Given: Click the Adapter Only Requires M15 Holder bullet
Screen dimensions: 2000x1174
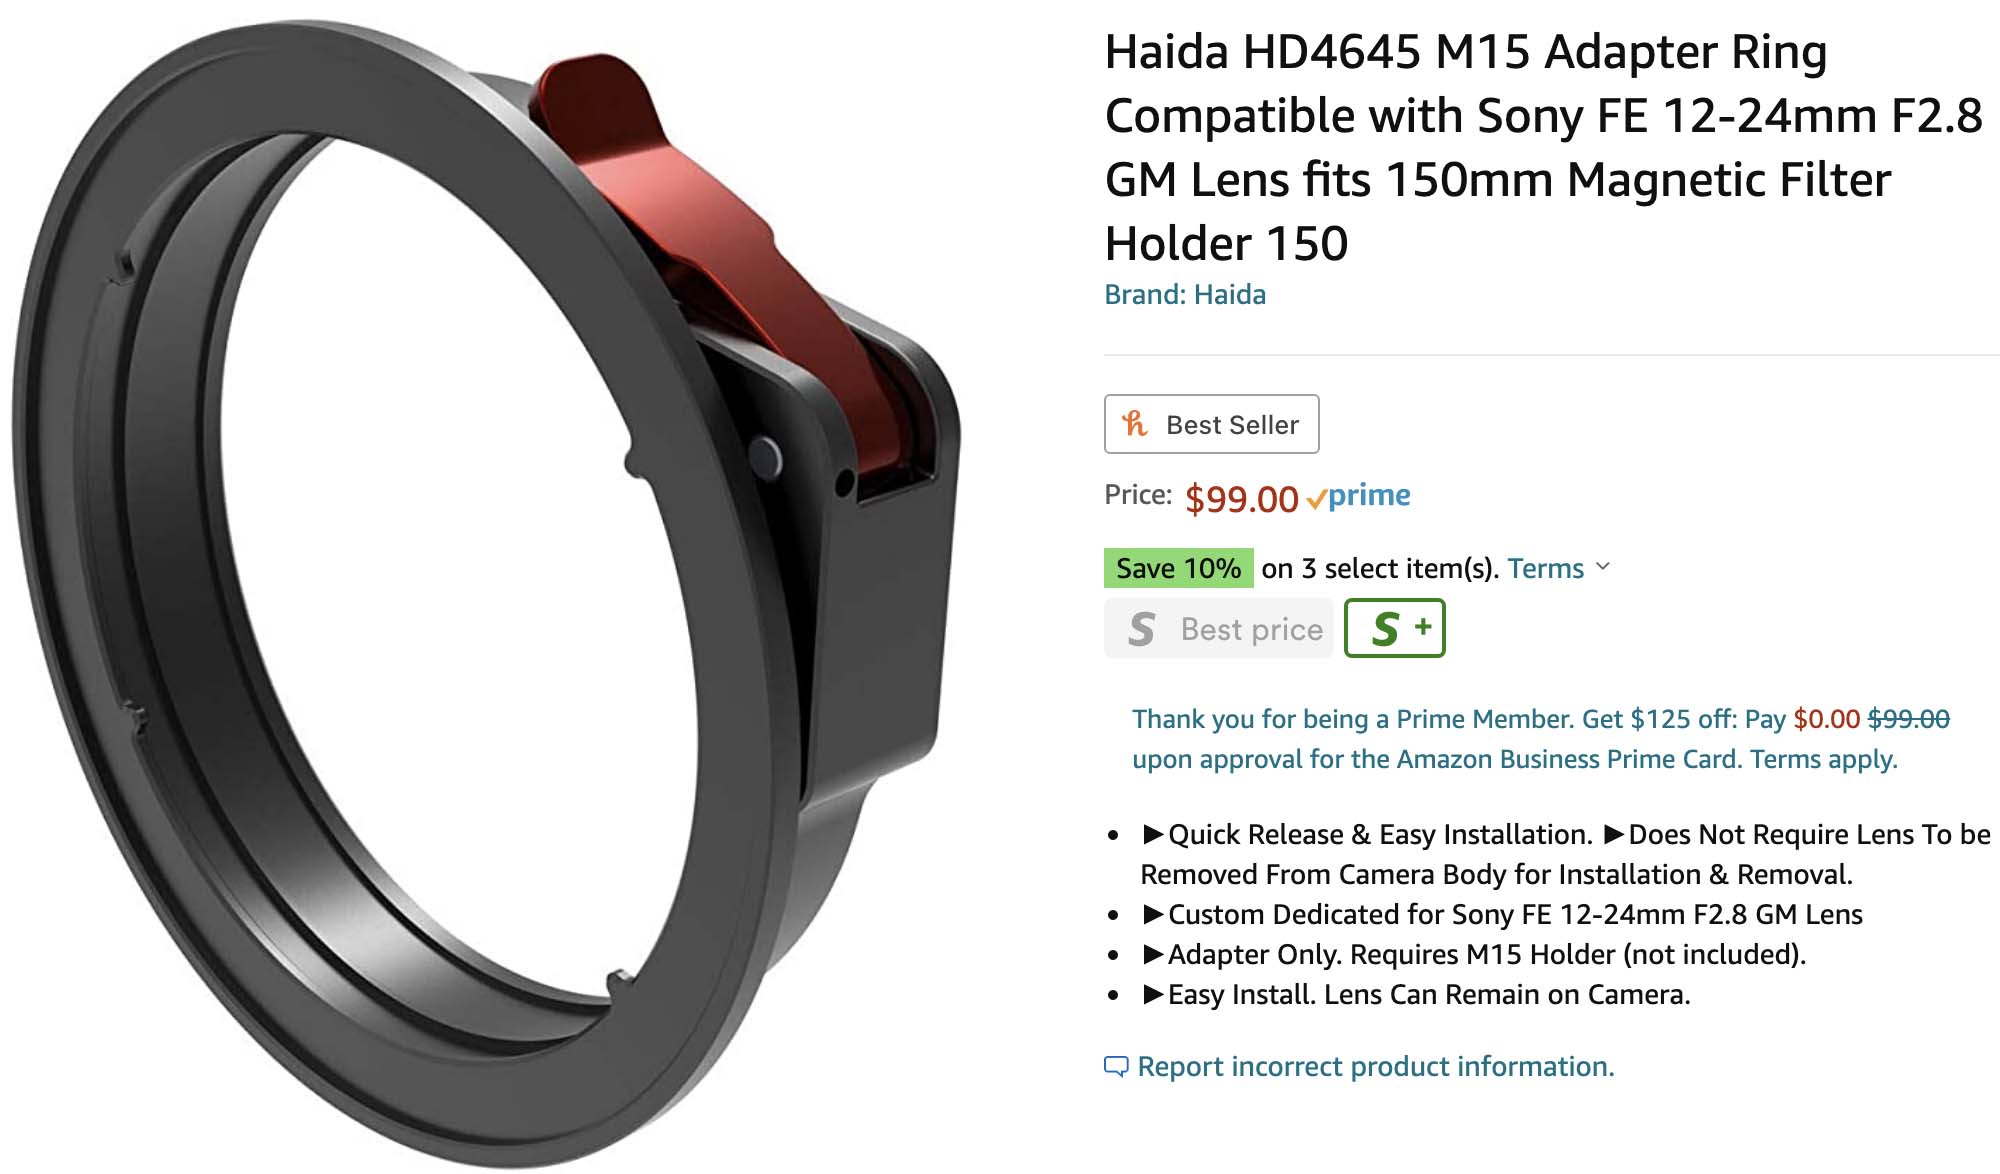Looking at the screenshot, I should (x=1473, y=954).
